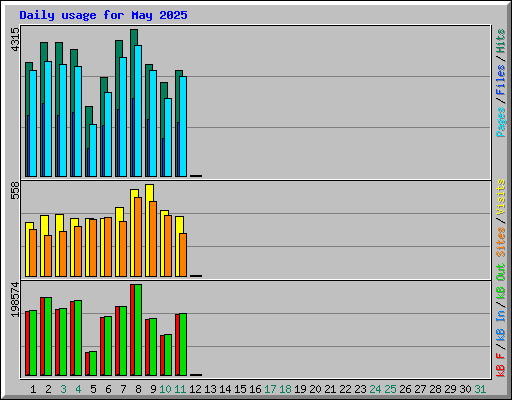Click the 198574 kB axis value
The height and width of the screenshot is (400, 512).
coord(15,299)
